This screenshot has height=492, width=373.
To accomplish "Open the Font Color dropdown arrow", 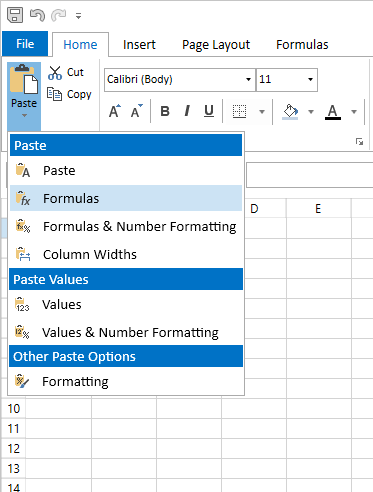I will click(x=354, y=112).
